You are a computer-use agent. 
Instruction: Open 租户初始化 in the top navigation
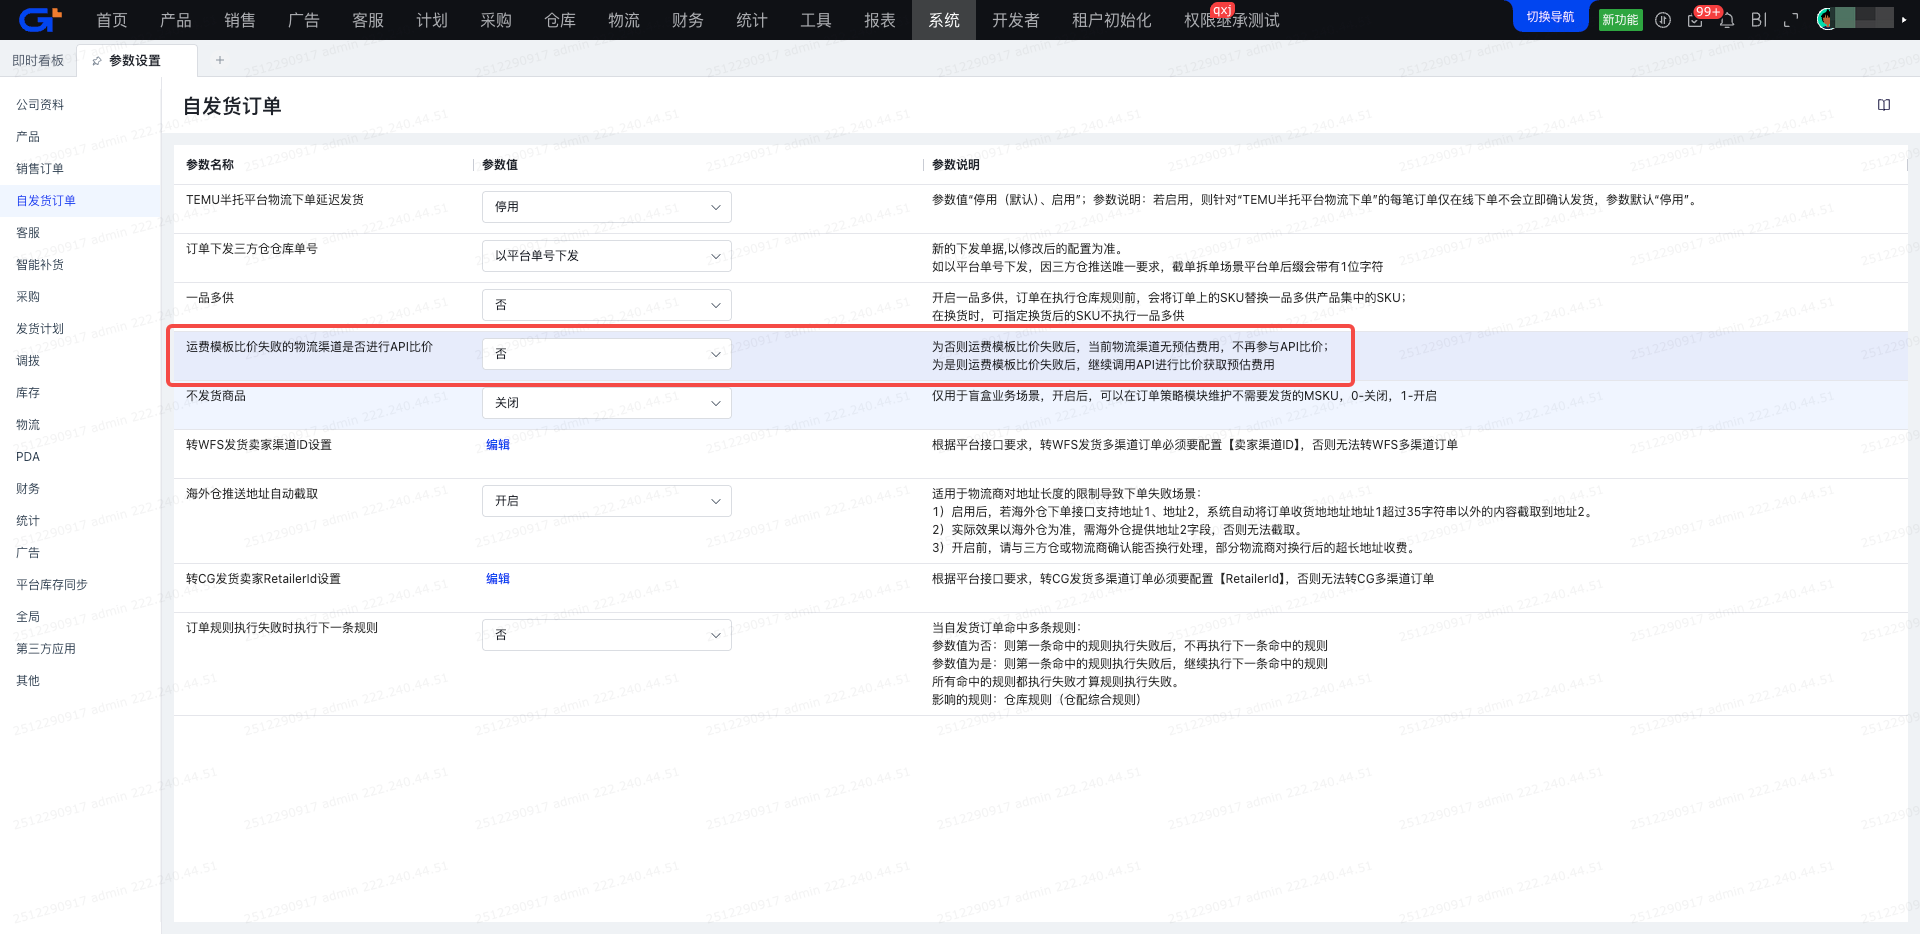click(x=1112, y=20)
